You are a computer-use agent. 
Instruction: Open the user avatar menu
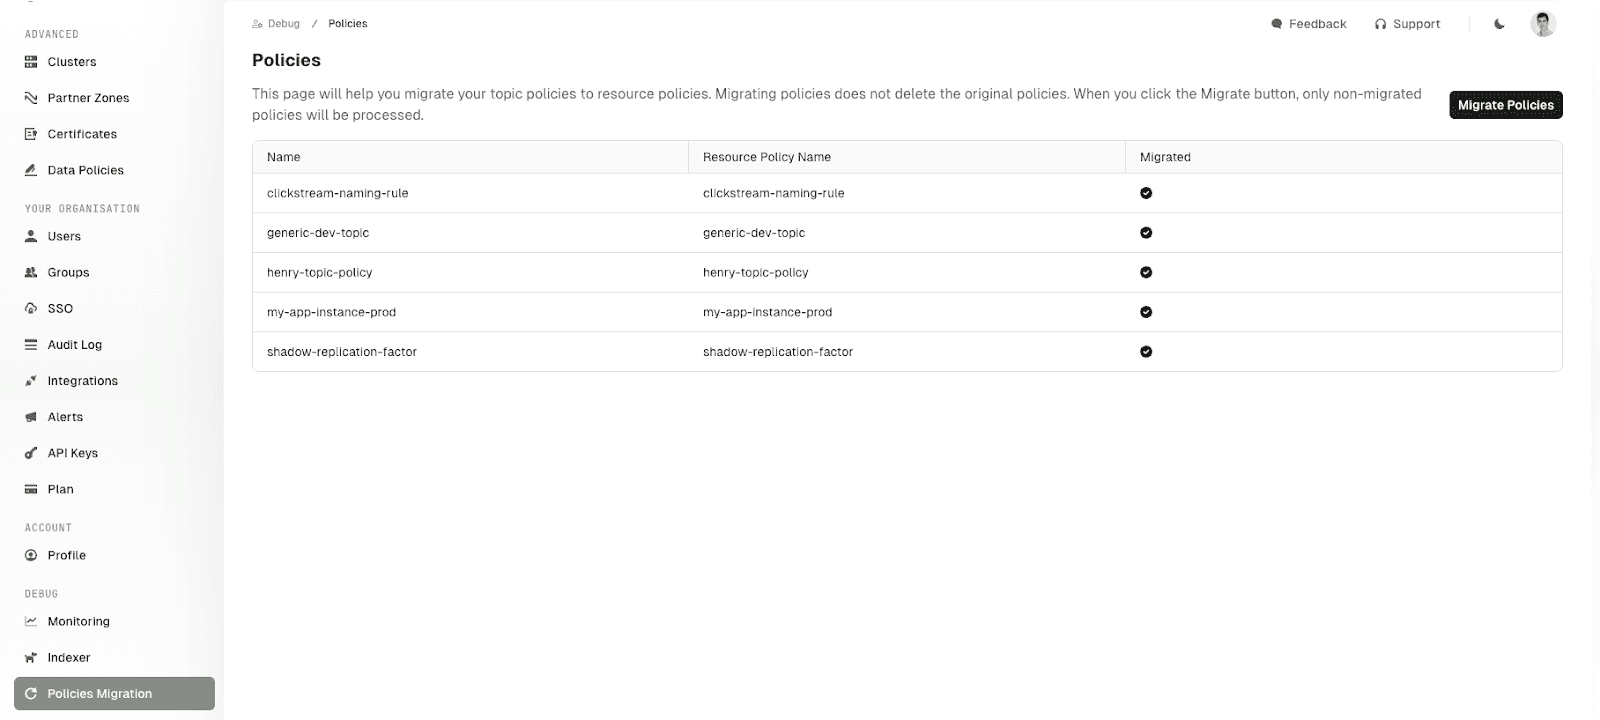point(1543,24)
